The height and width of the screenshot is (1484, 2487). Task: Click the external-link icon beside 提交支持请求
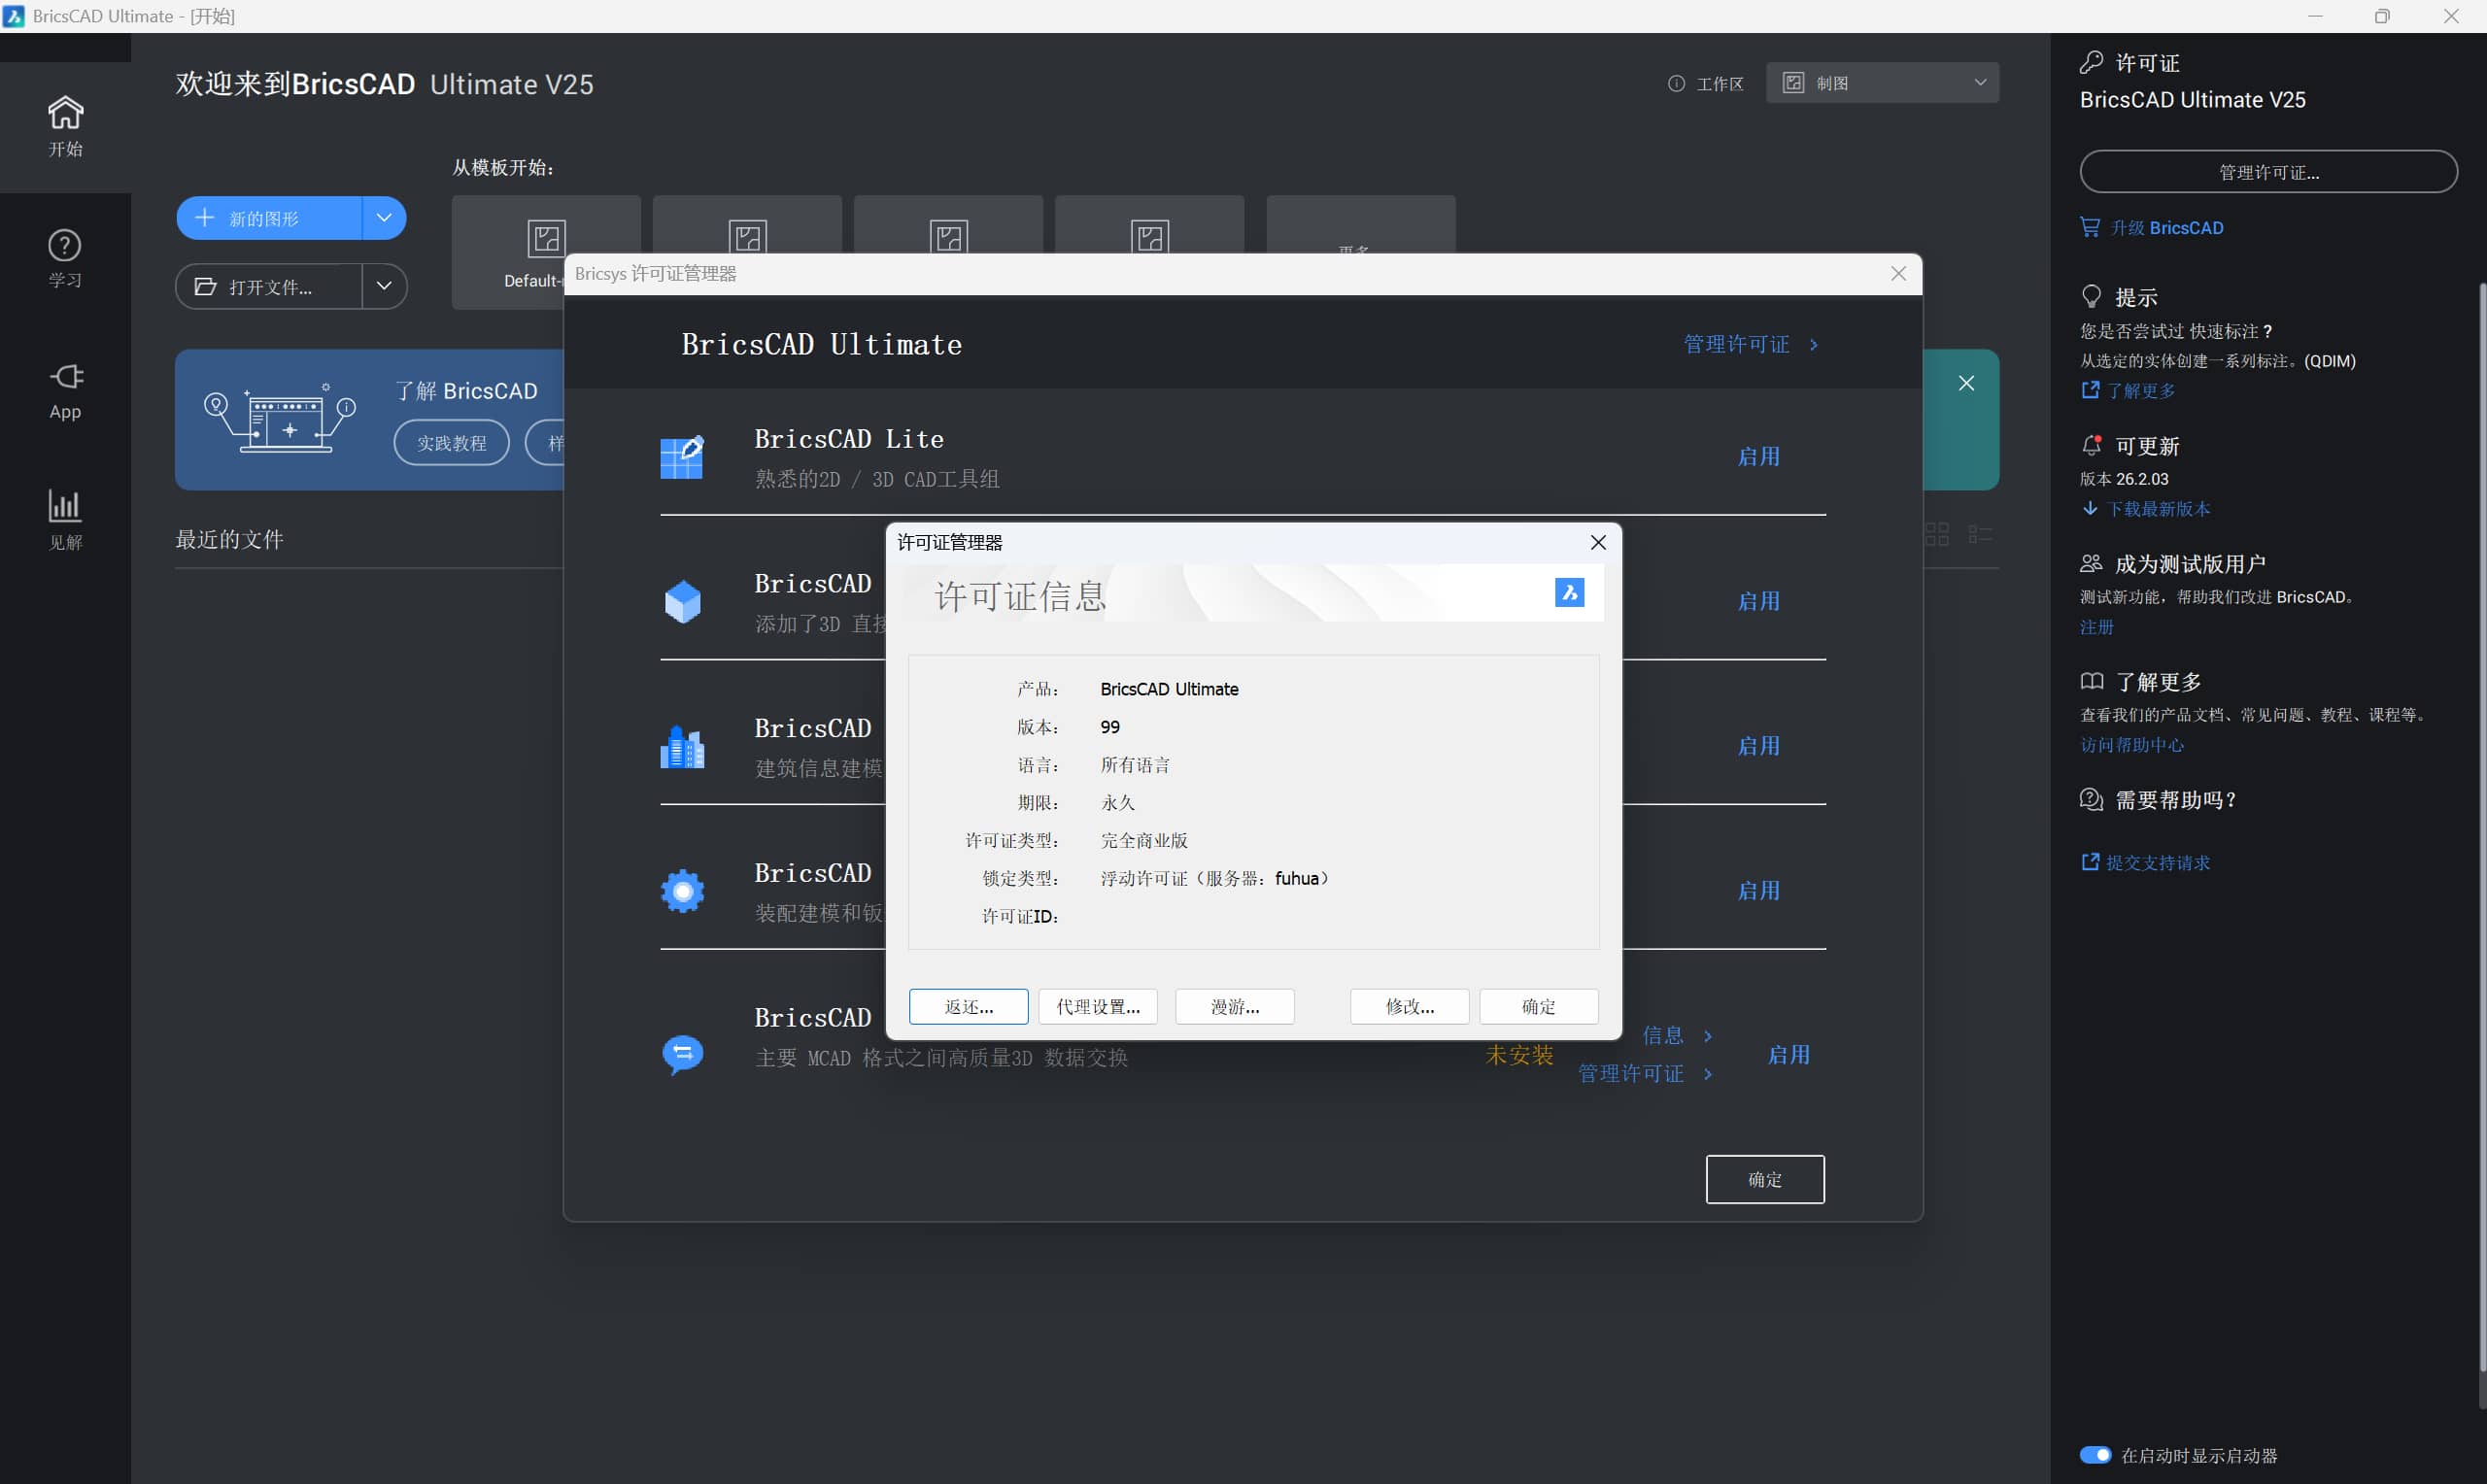point(2090,862)
